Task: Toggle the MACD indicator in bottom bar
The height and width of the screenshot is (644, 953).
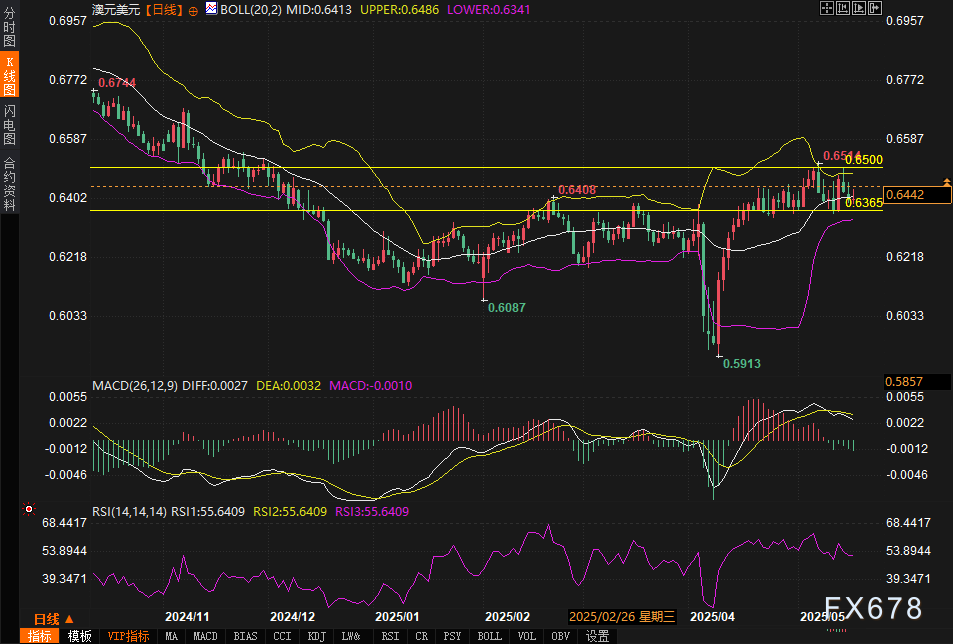Action: pyautogui.click(x=205, y=636)
